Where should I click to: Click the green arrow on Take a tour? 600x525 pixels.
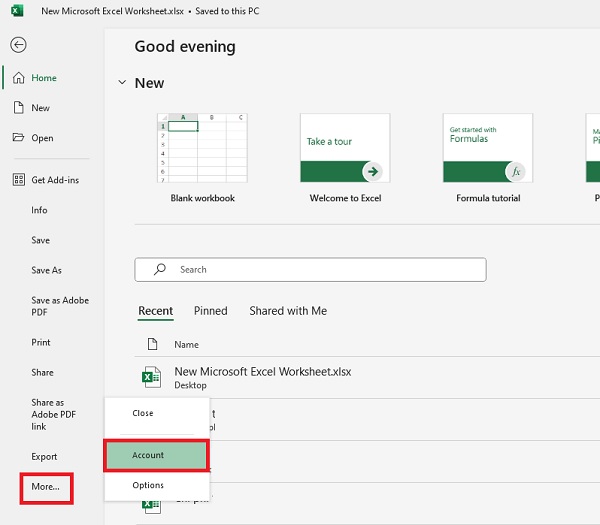click(372, 171)
